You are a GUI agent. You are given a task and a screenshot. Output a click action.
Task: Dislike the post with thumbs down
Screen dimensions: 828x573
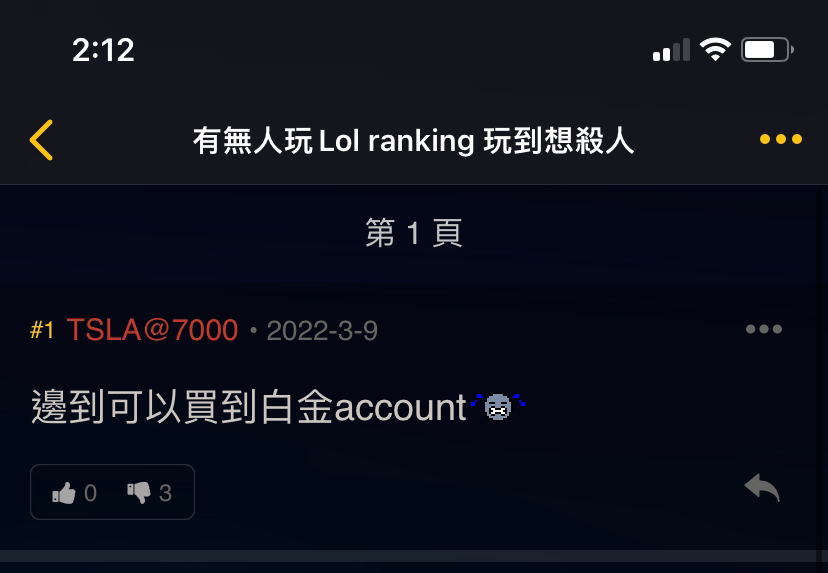(139, 493)
